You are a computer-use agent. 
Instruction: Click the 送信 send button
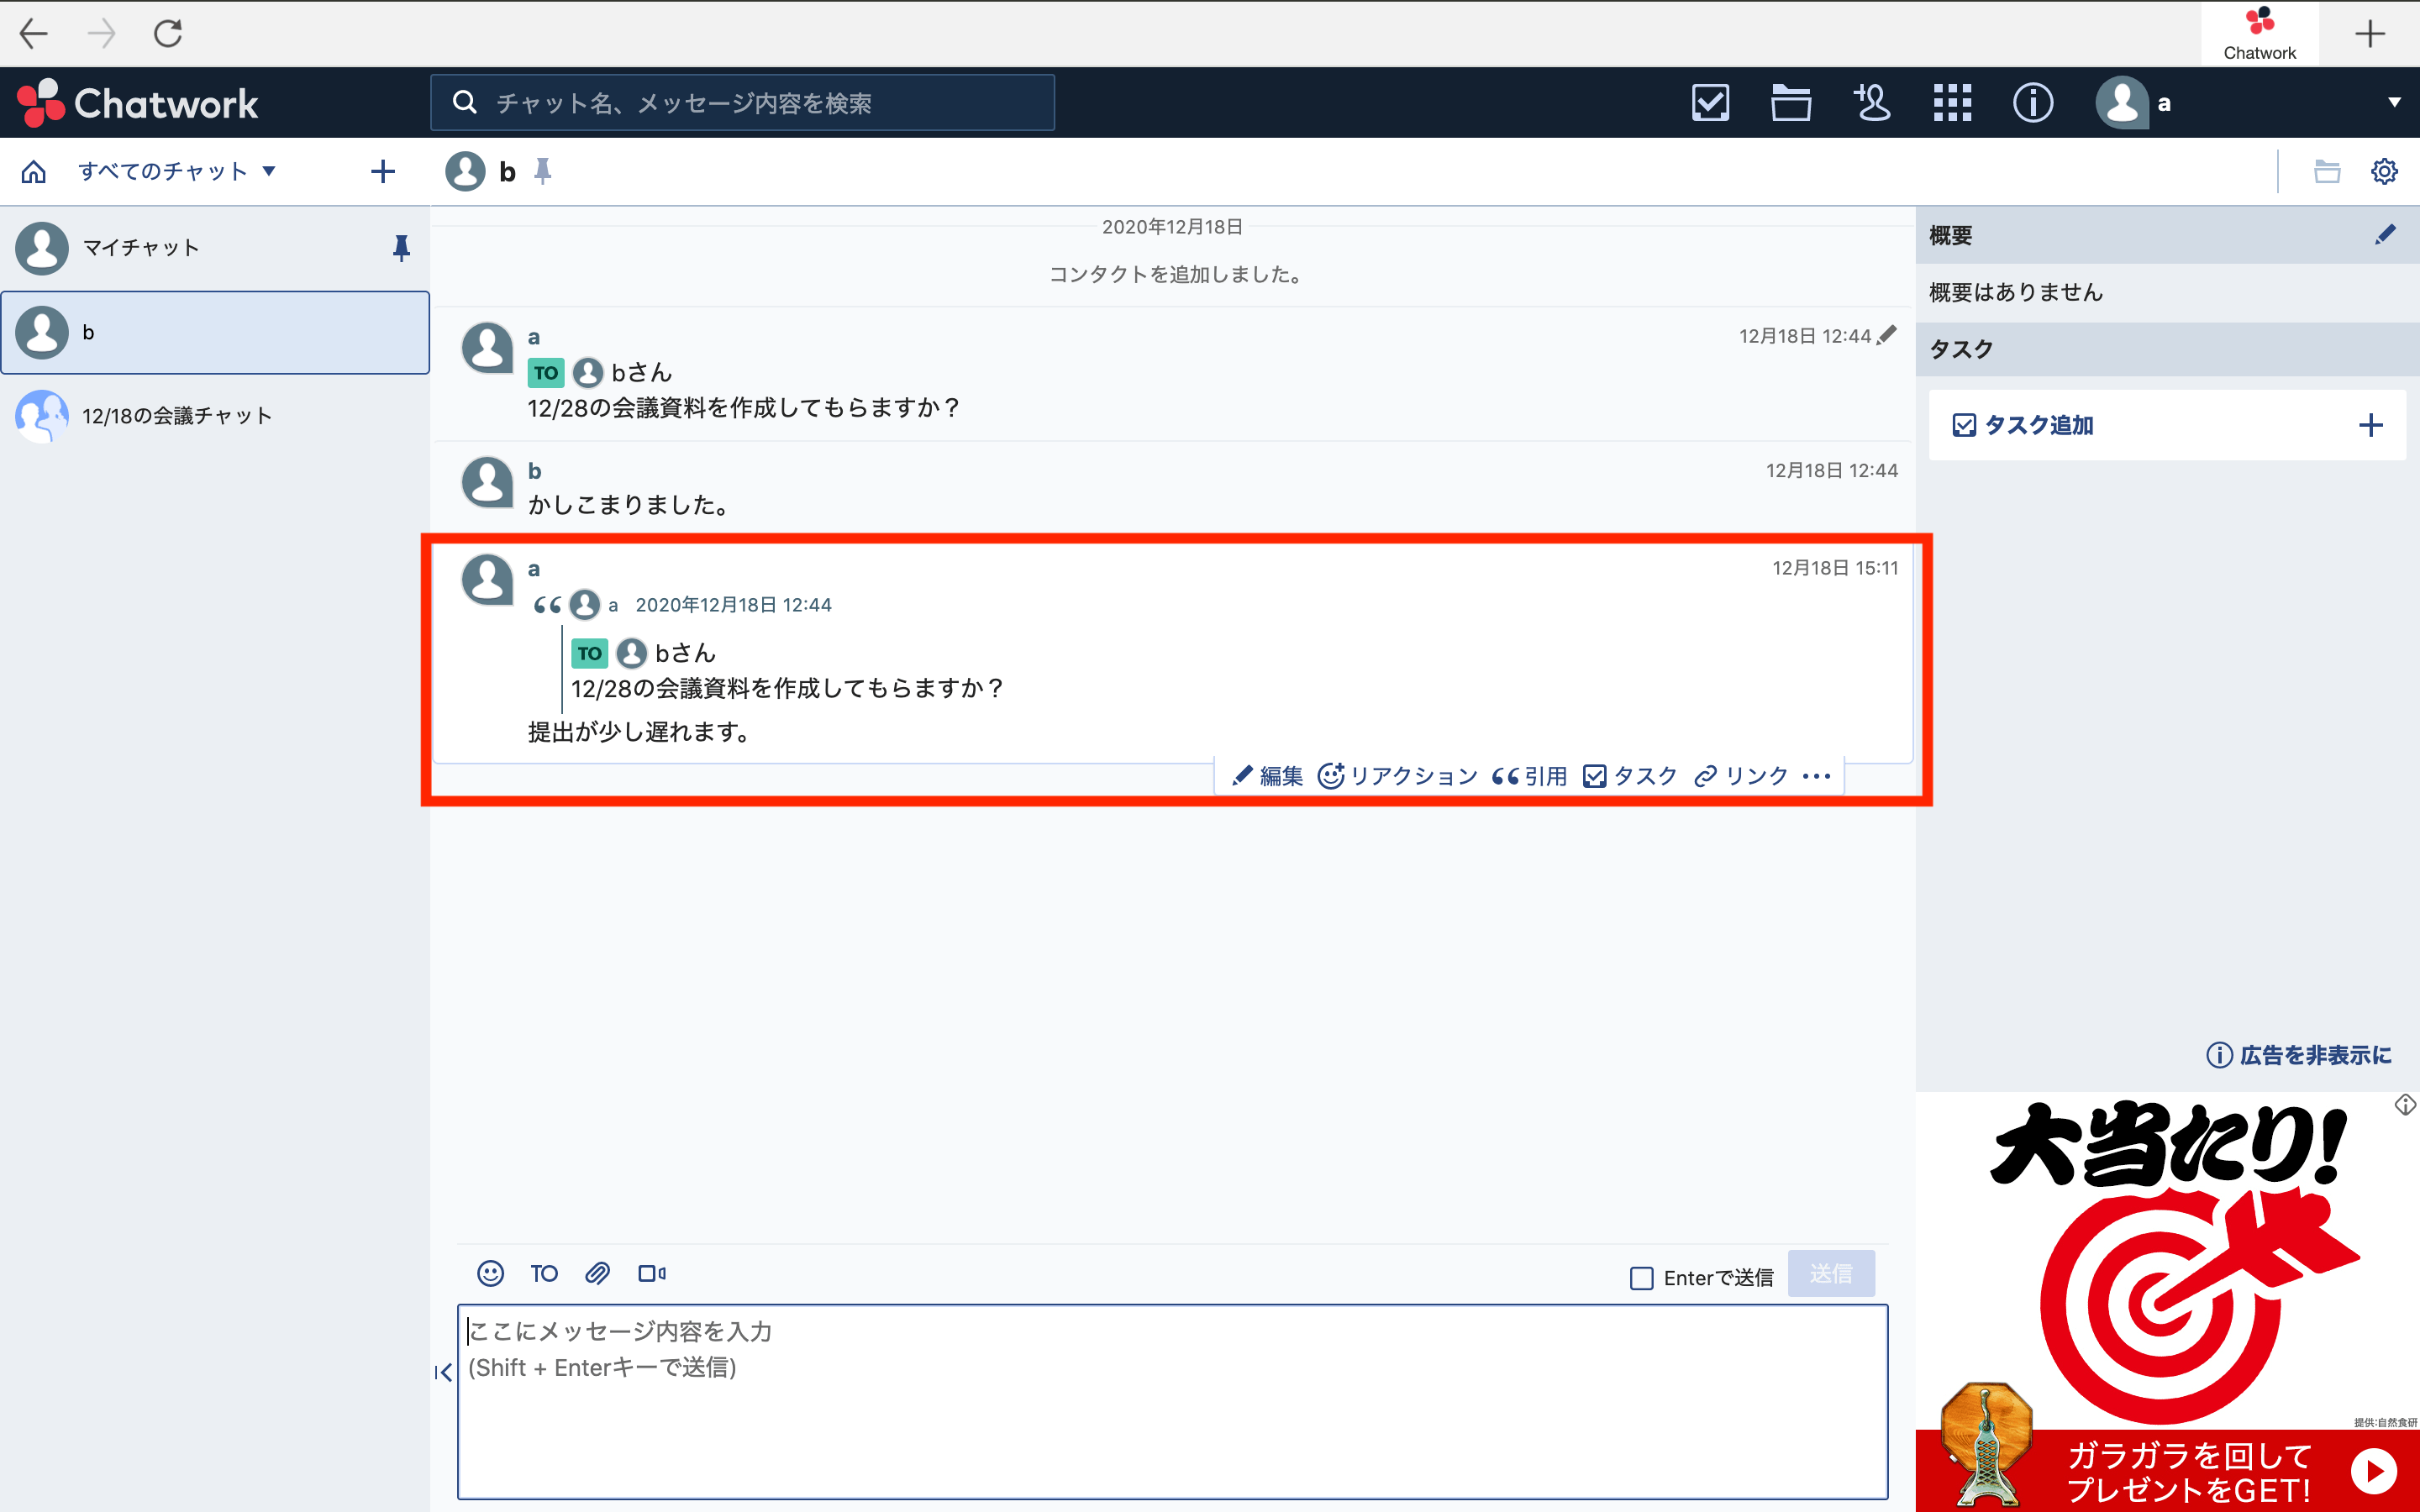coord(1830,1273)
